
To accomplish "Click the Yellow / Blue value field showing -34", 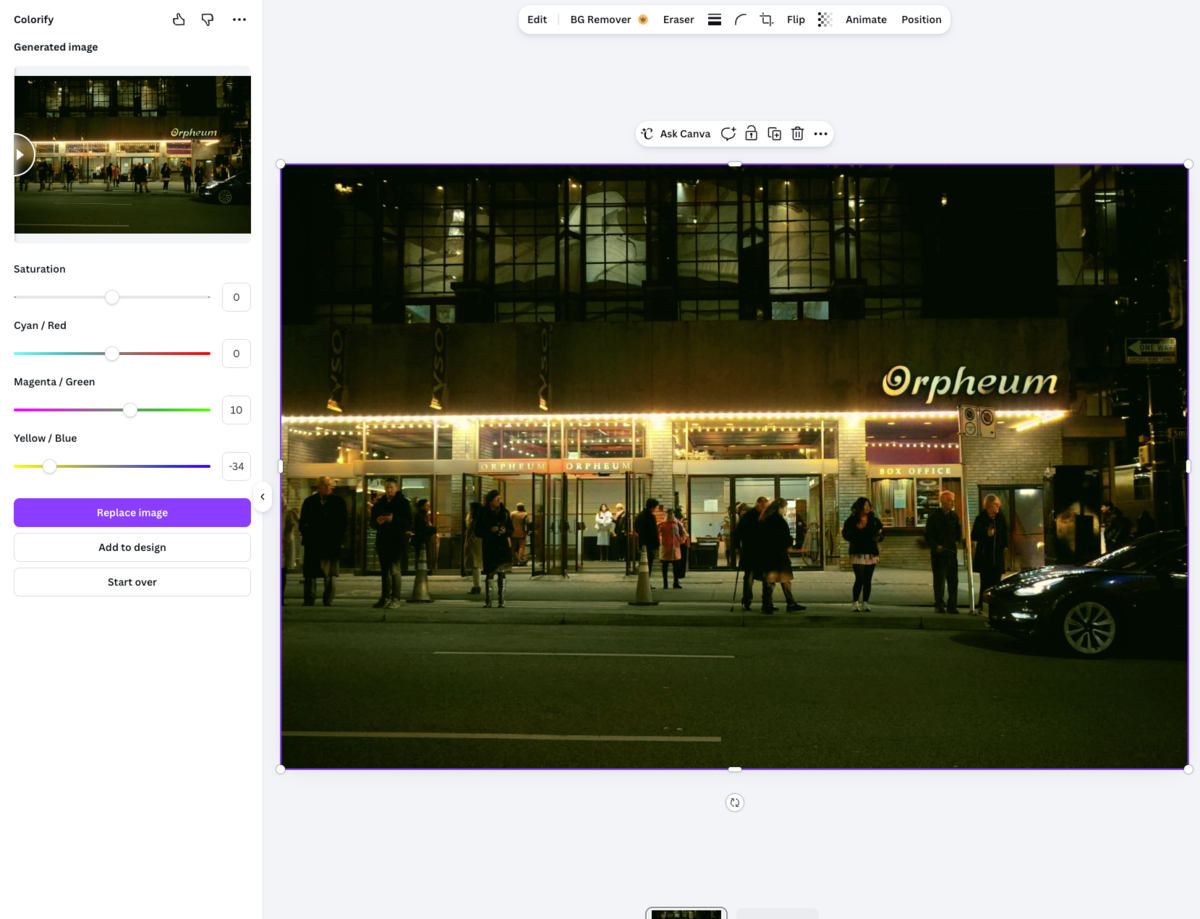I will (236, 466).
